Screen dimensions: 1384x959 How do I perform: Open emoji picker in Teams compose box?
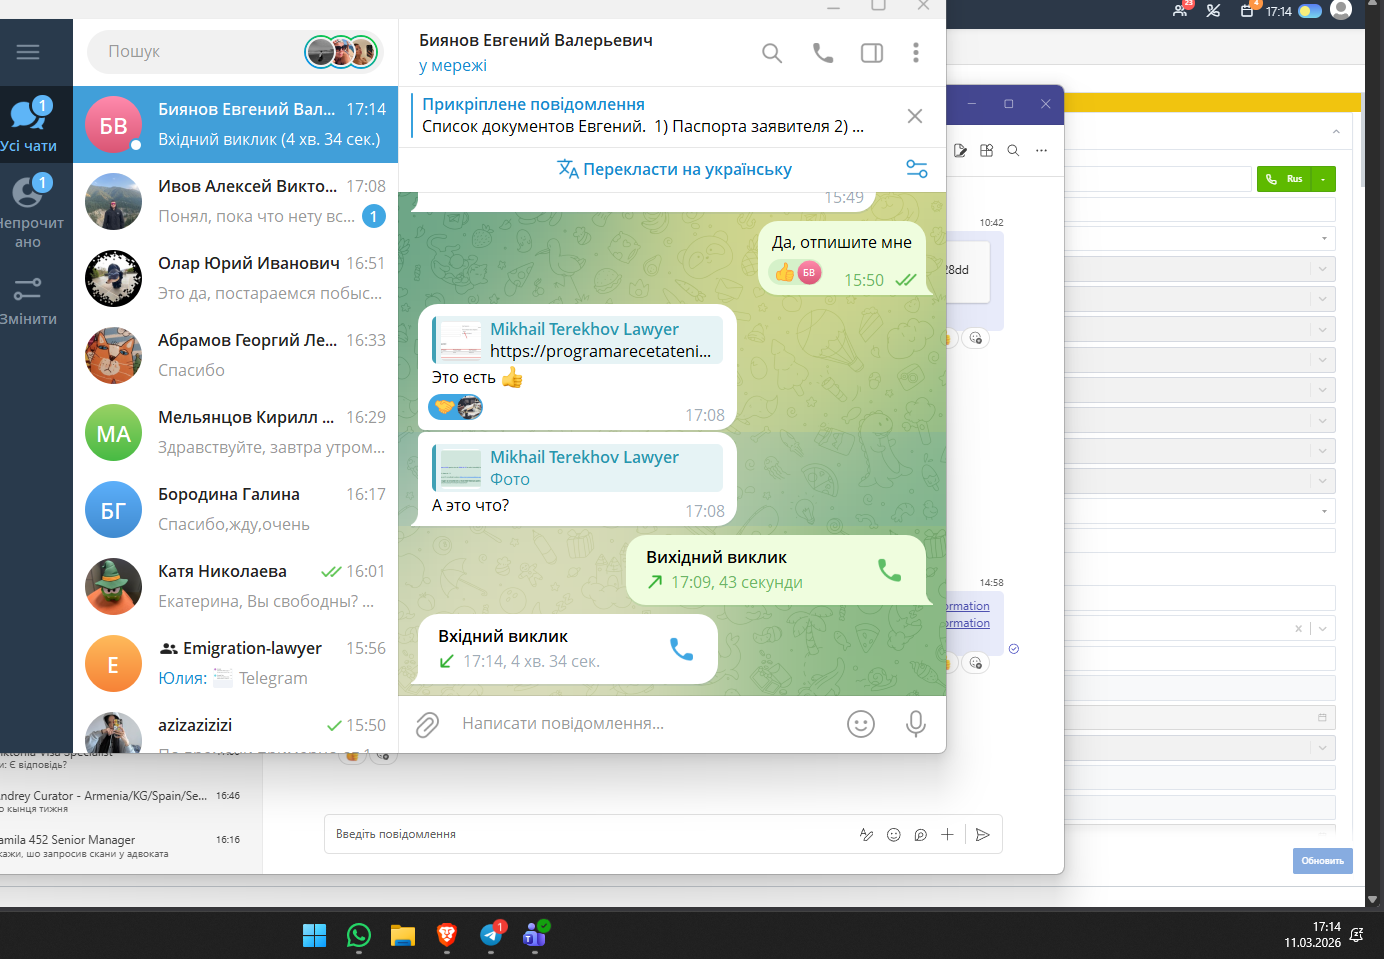click(x=894, y=835)
